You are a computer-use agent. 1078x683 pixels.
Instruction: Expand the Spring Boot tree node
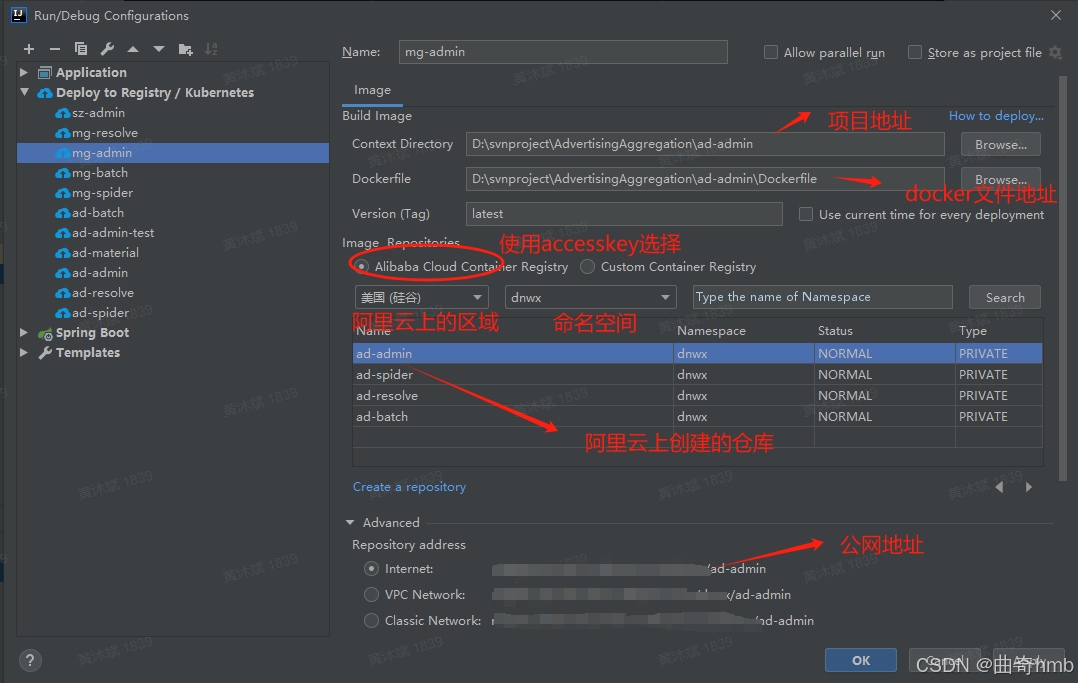[24, 332]
